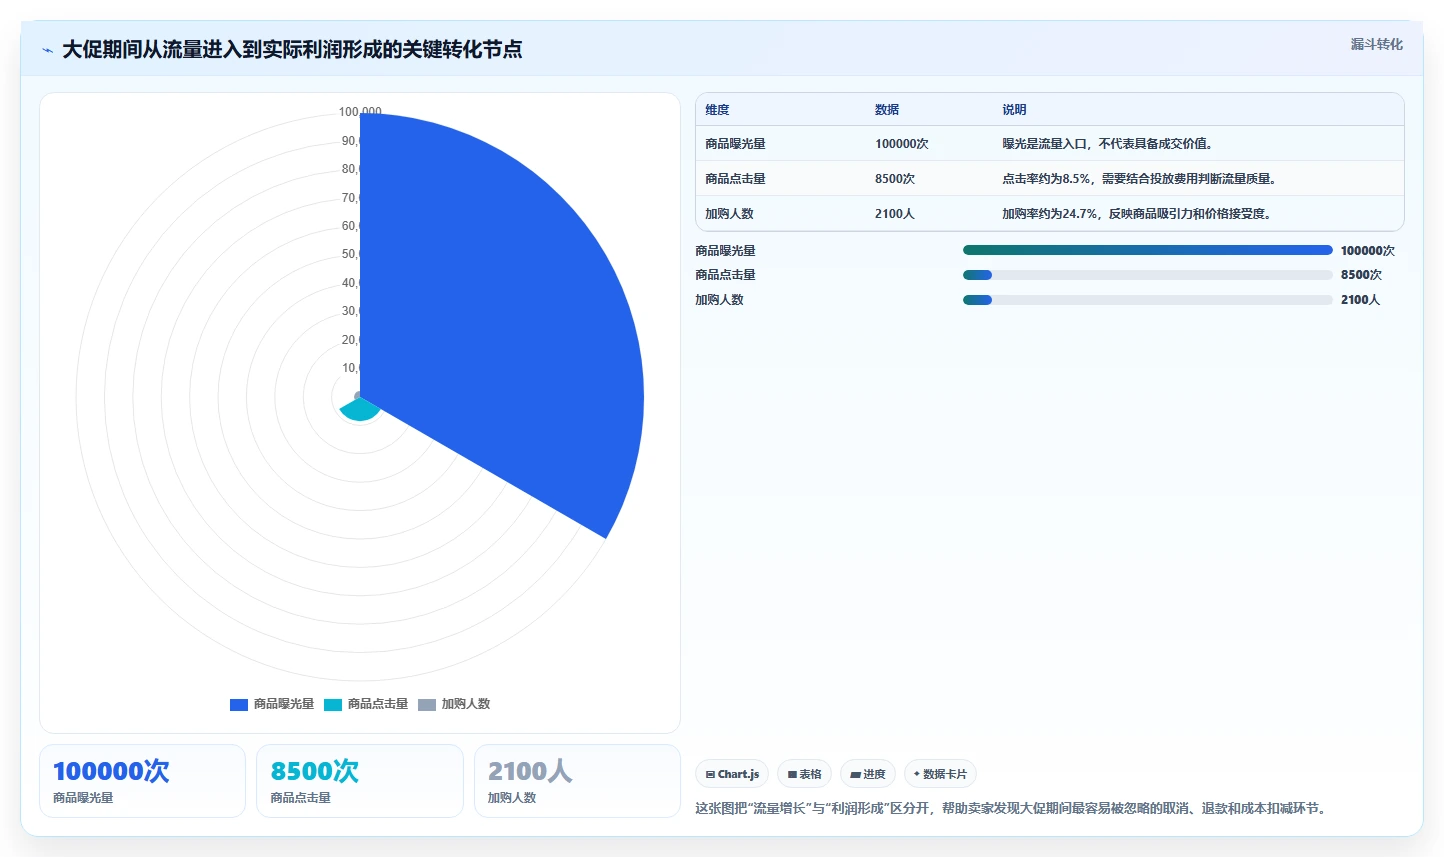Select the 数据卡片 chip
The width and height of the screenshot is (1444, 857).
(940, 774)
